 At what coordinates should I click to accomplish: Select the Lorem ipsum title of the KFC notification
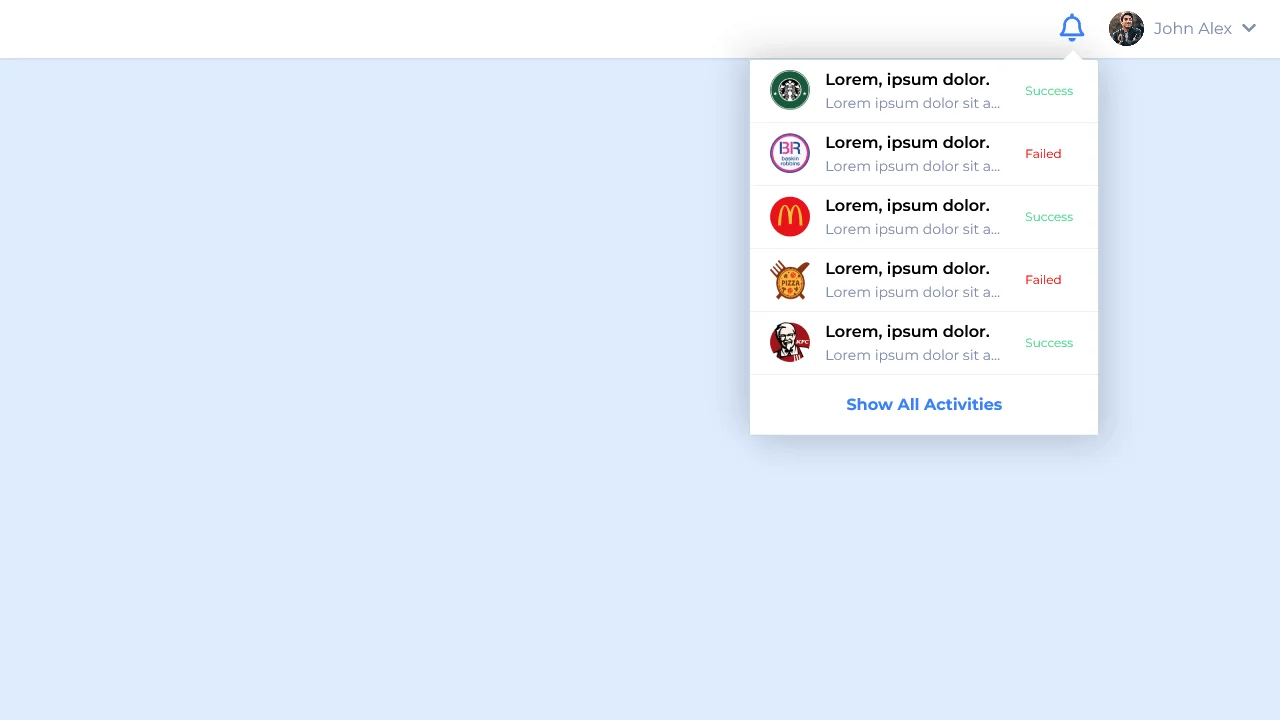(x=907, y=331)
